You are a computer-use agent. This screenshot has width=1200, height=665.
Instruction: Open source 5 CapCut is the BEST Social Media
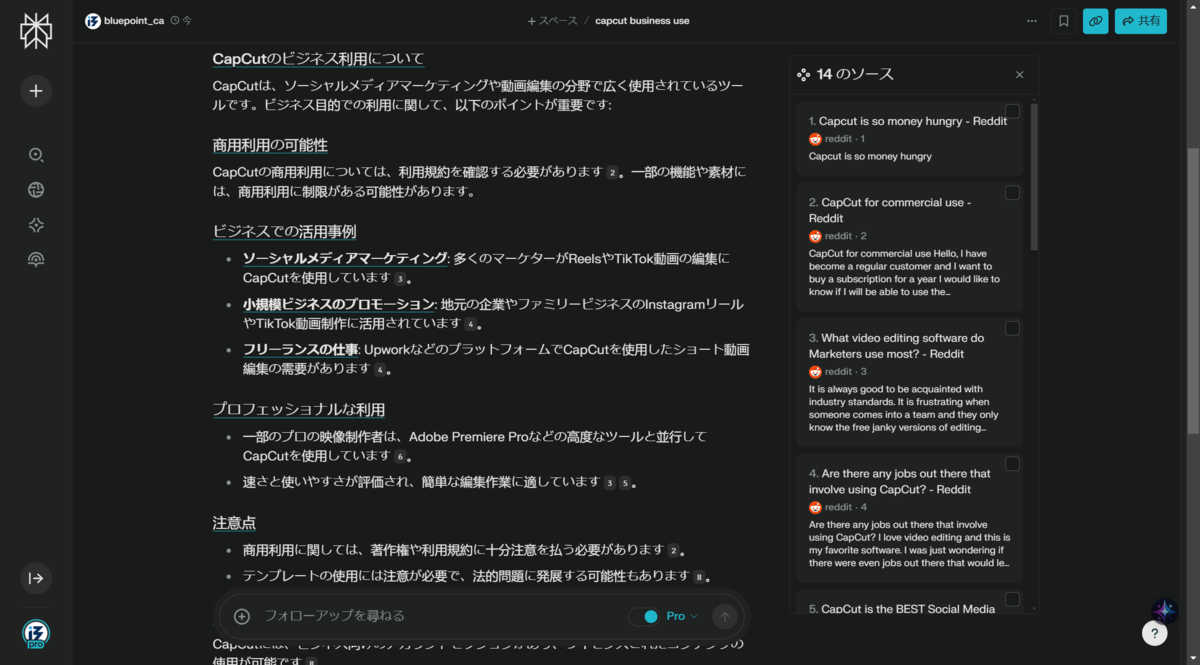coord(902,608)
